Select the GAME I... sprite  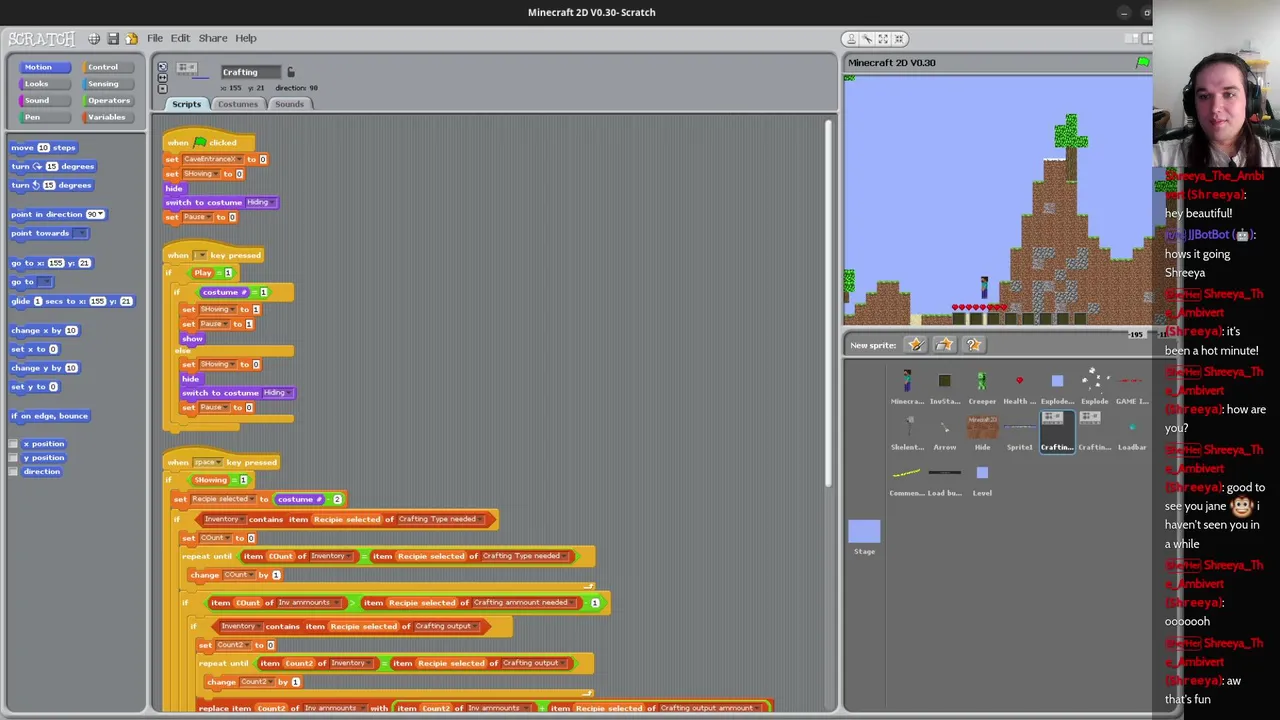click(x=1132, y=385)
